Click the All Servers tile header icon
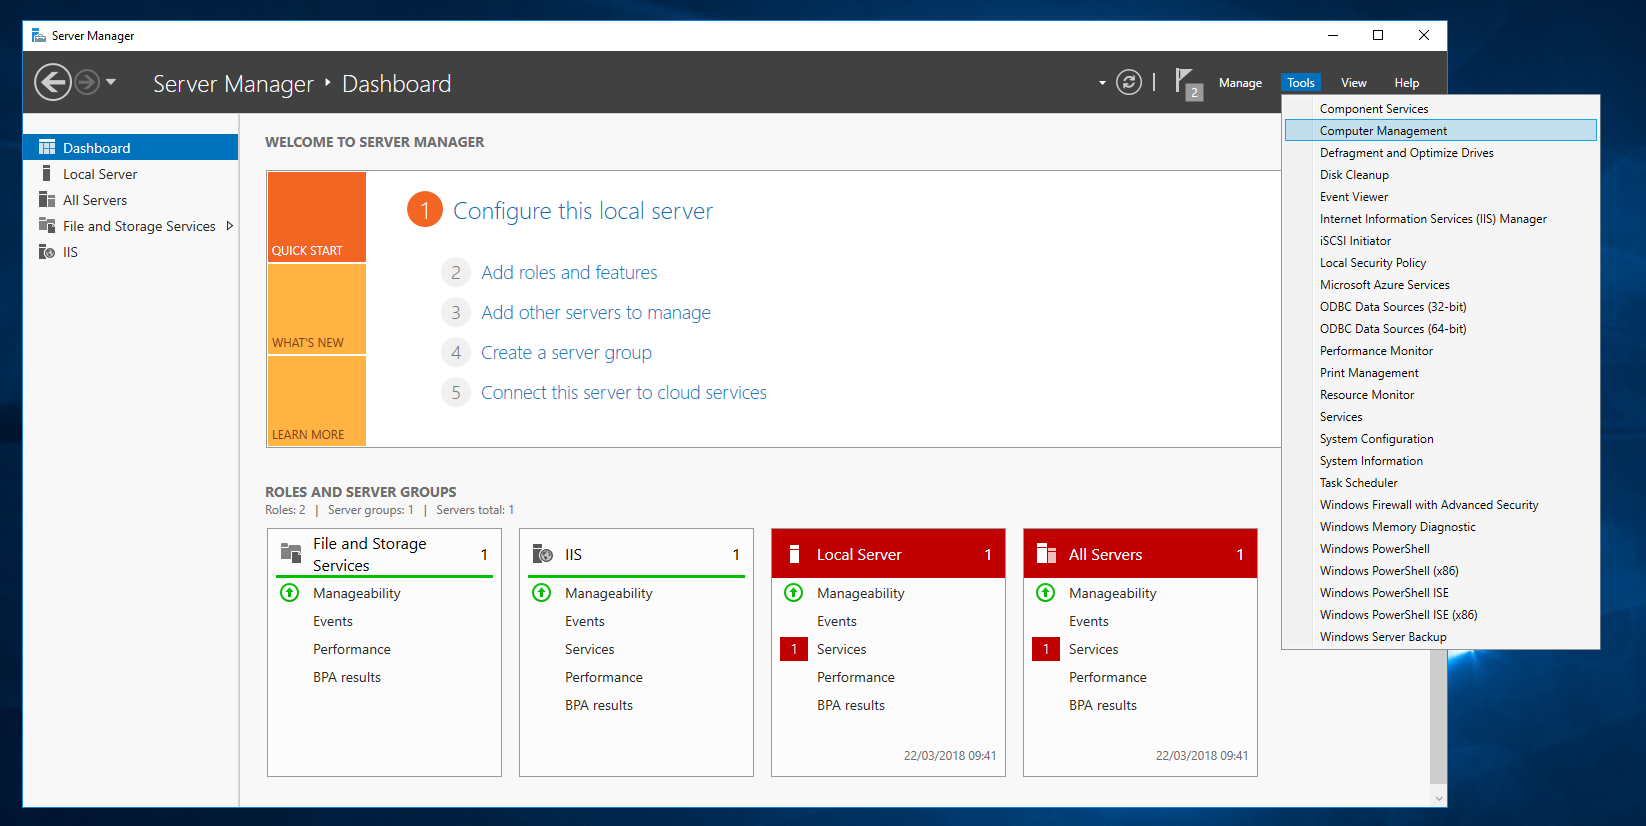 [1047, 554]
